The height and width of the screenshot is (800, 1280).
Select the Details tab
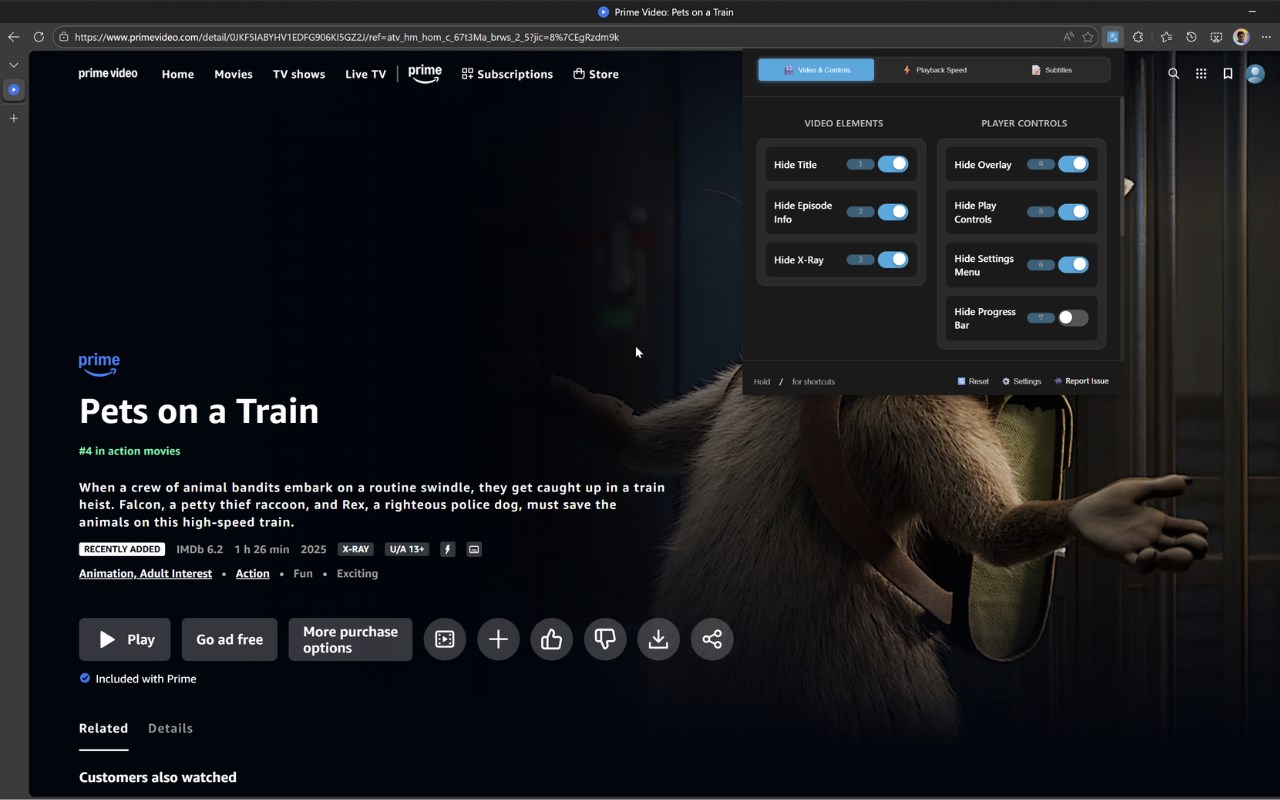170,729
